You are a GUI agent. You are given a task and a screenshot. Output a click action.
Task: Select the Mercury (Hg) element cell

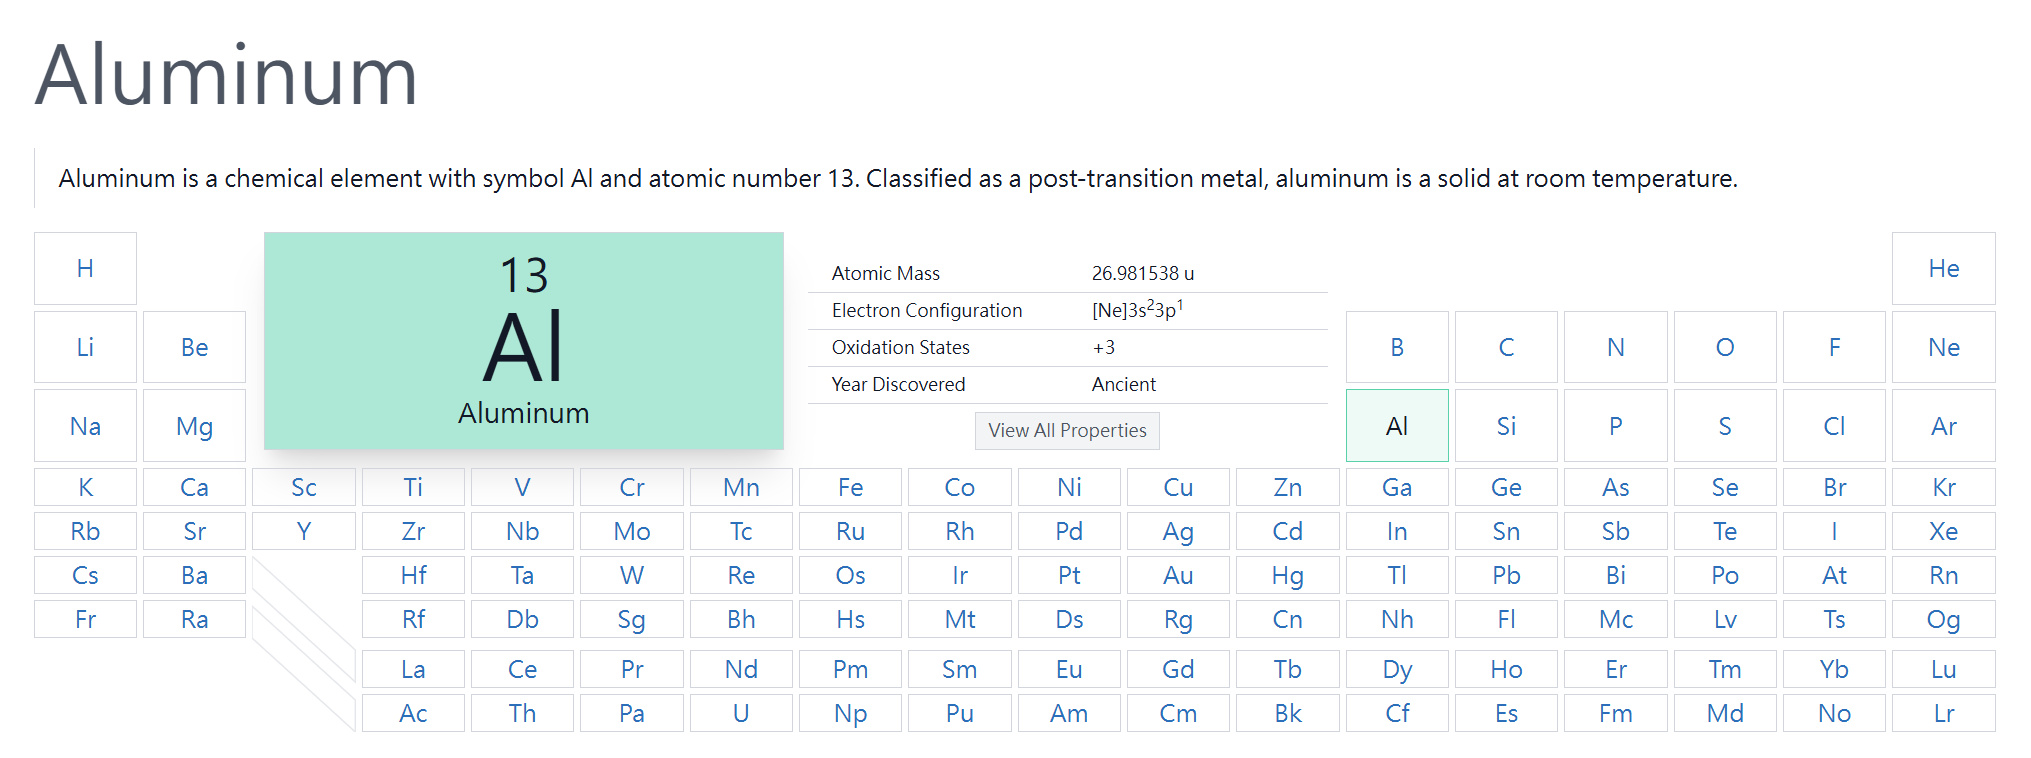click(x=1287, y=575)
